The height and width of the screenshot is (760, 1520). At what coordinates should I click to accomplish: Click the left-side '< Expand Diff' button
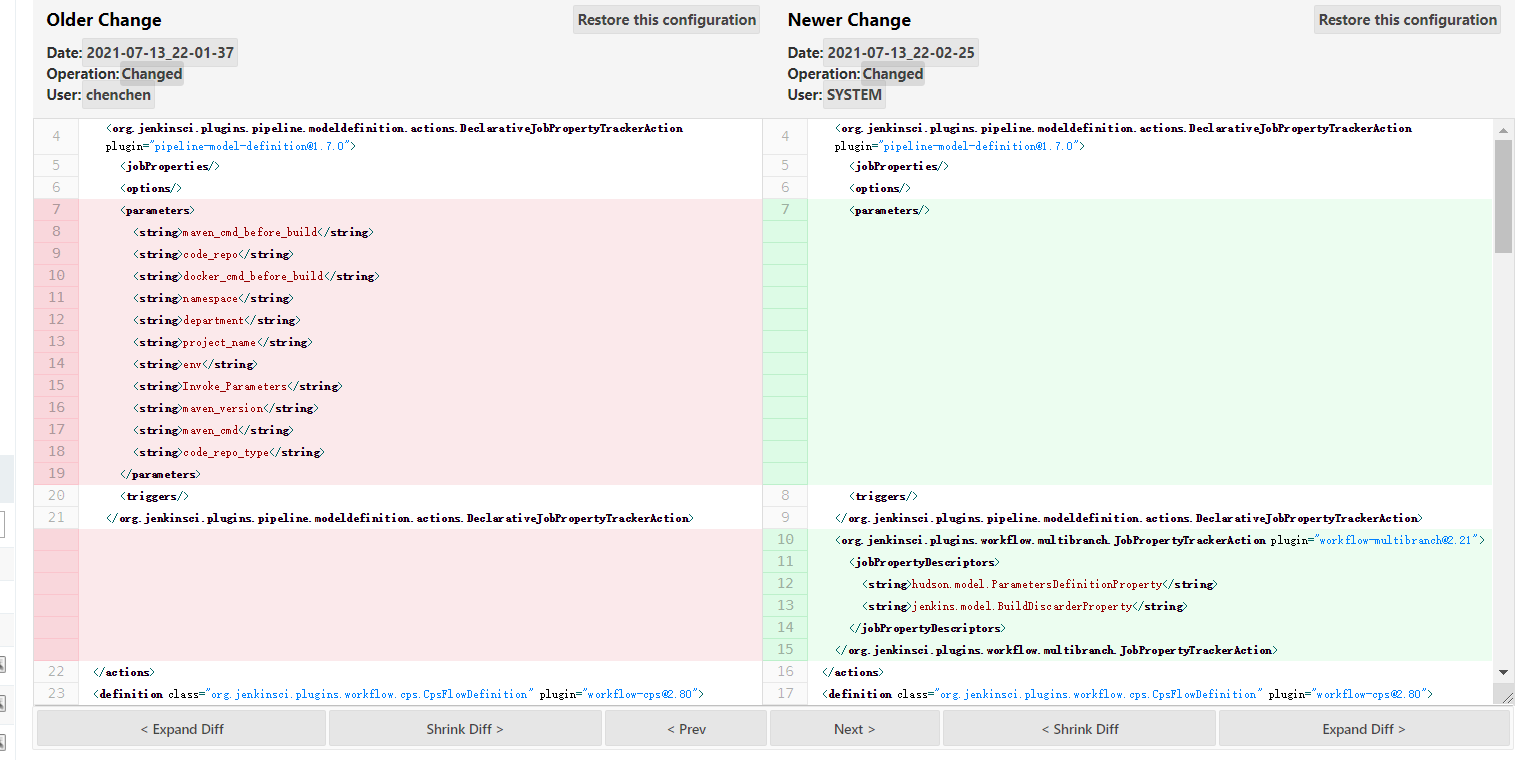coord(181,729)
